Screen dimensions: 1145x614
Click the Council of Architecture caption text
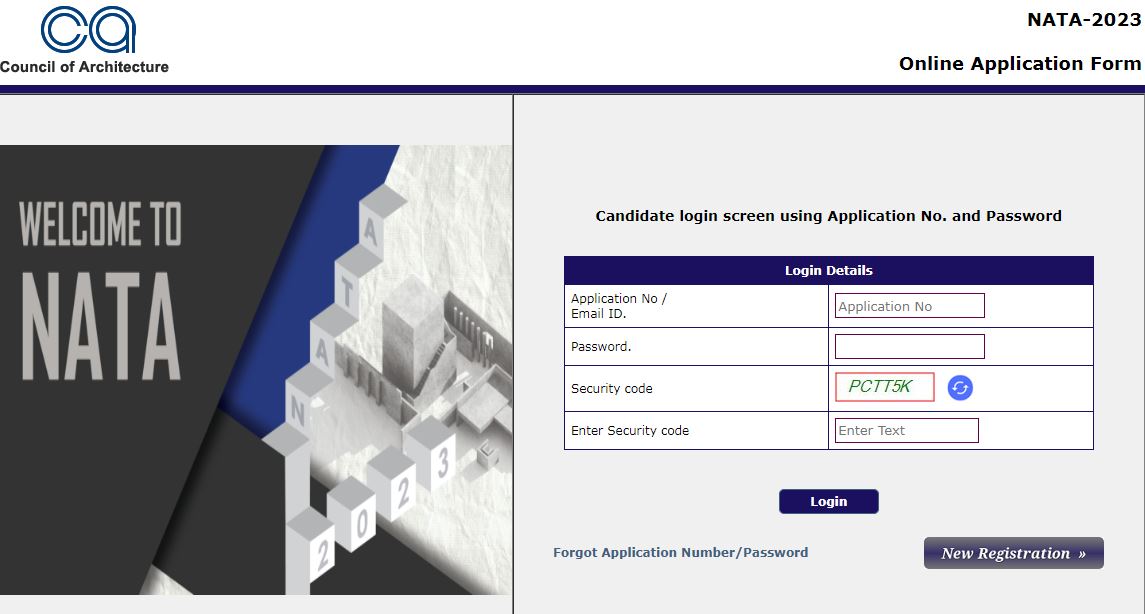[x=84, y=67]
